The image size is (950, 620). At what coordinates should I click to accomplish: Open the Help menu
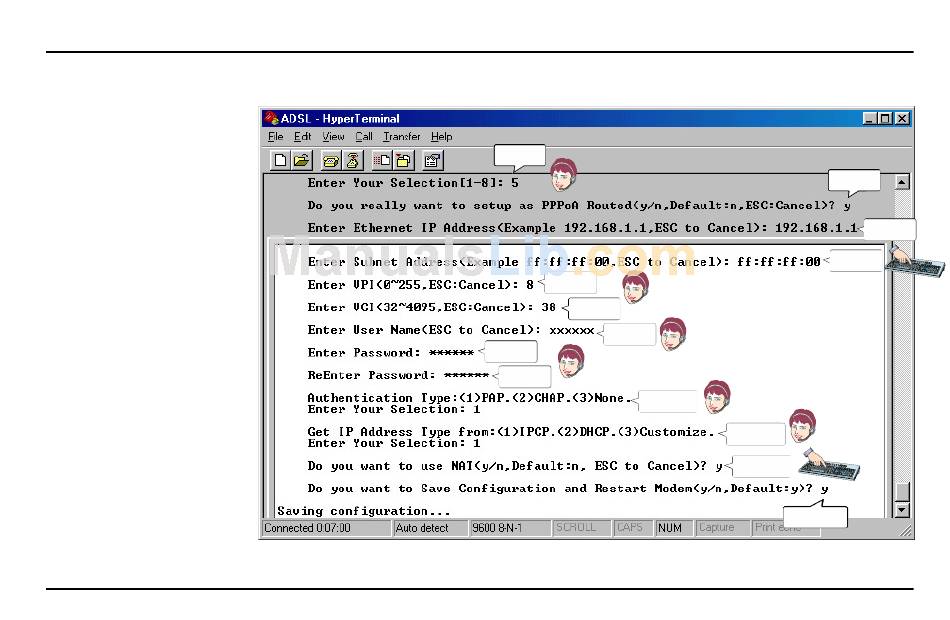[441, 137]
